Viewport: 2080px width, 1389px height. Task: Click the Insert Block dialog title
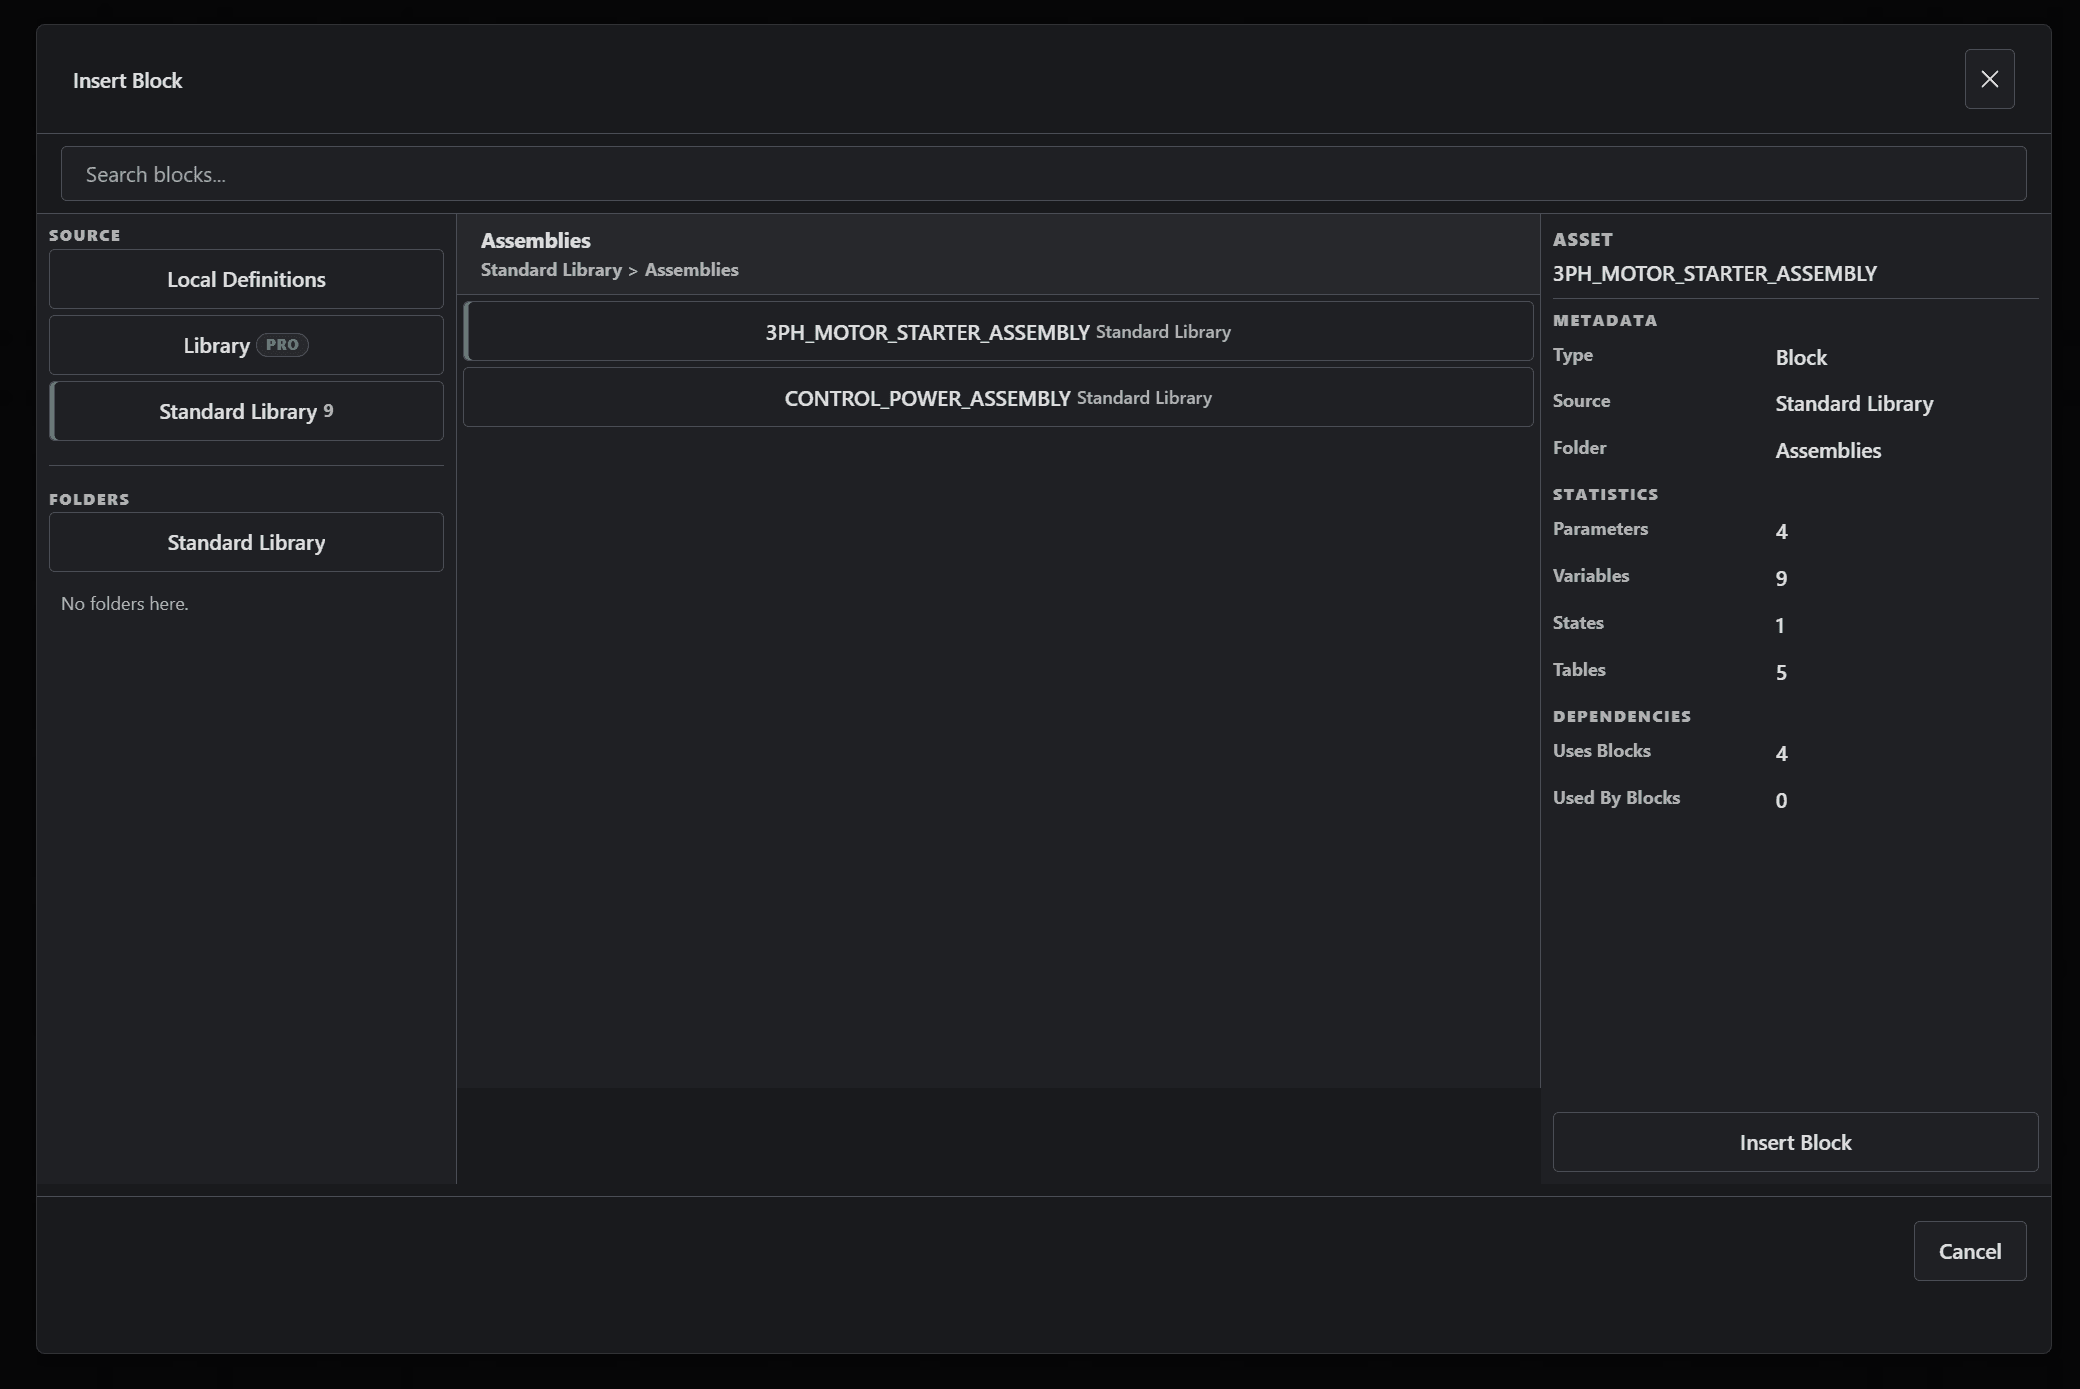point(127,81)
